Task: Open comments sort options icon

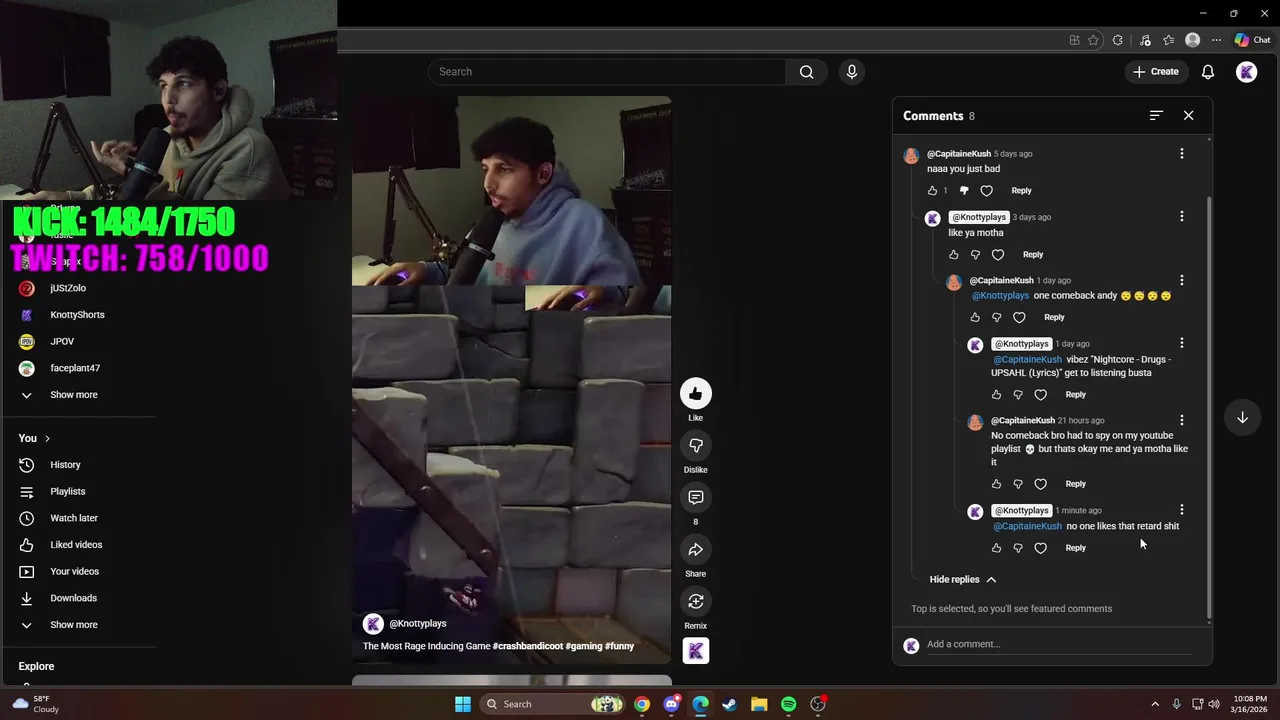Action: tap(1156, 116)
